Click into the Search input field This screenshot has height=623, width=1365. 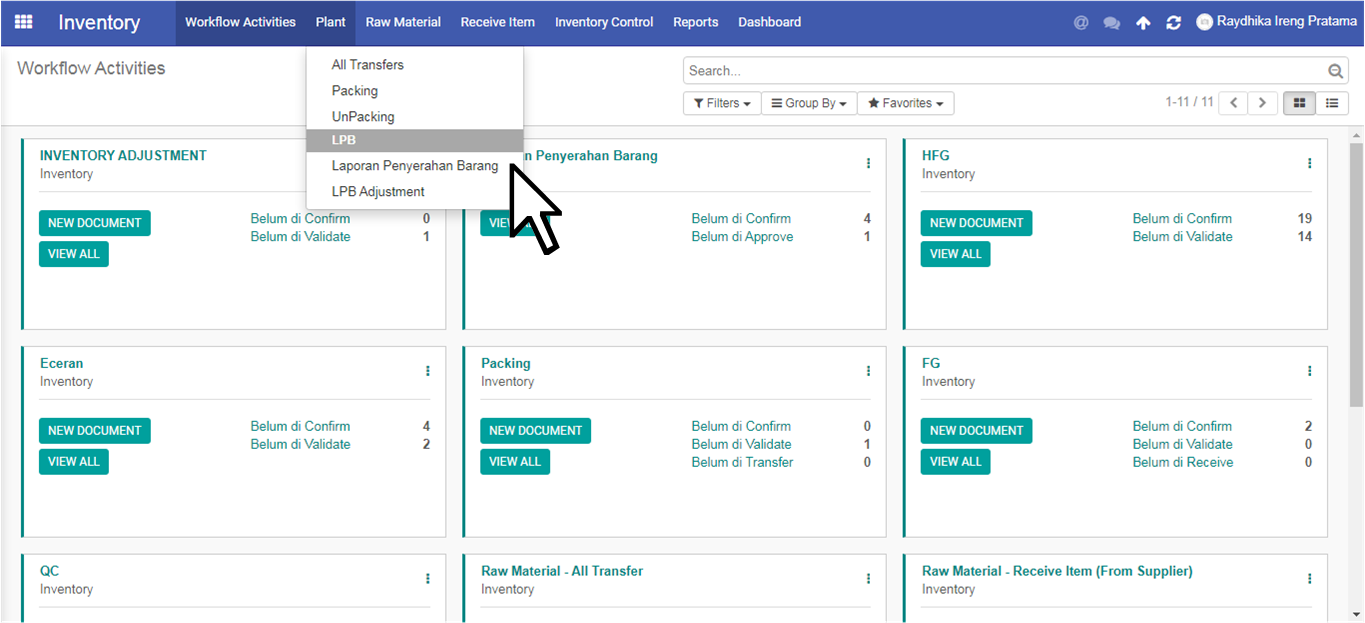click(1000, 71)
